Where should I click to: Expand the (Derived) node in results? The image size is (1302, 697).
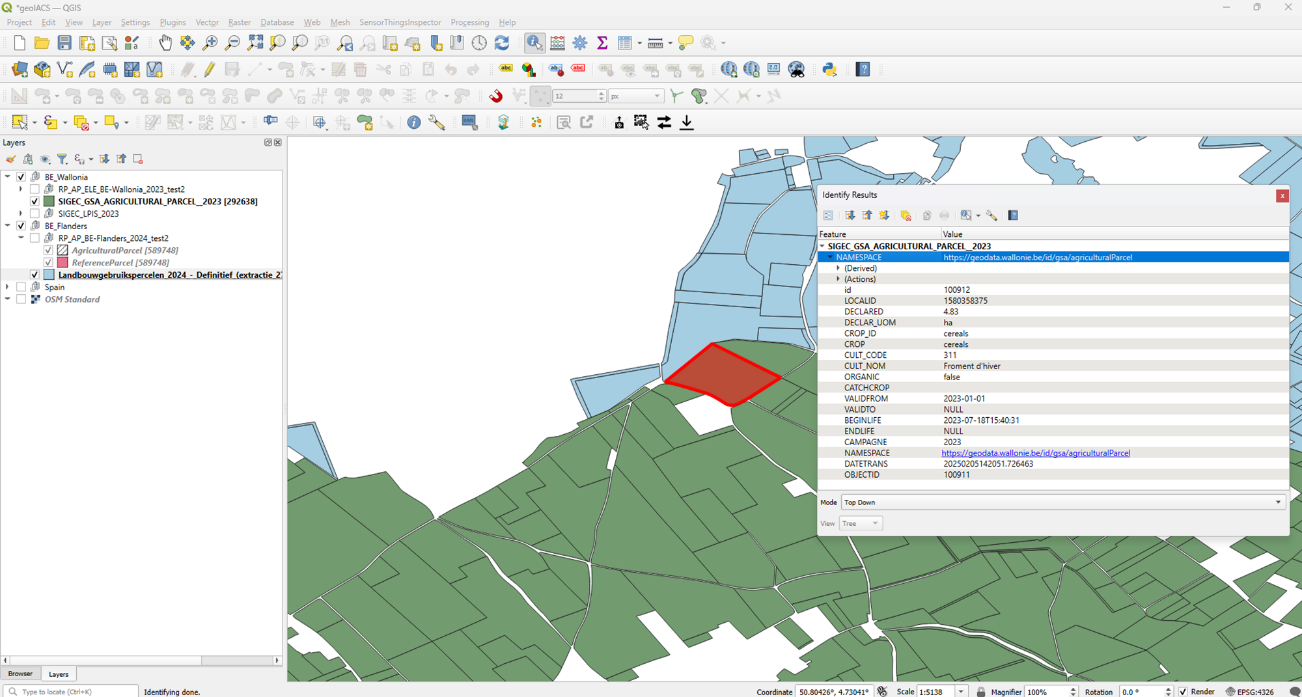(x=838, y=268)
